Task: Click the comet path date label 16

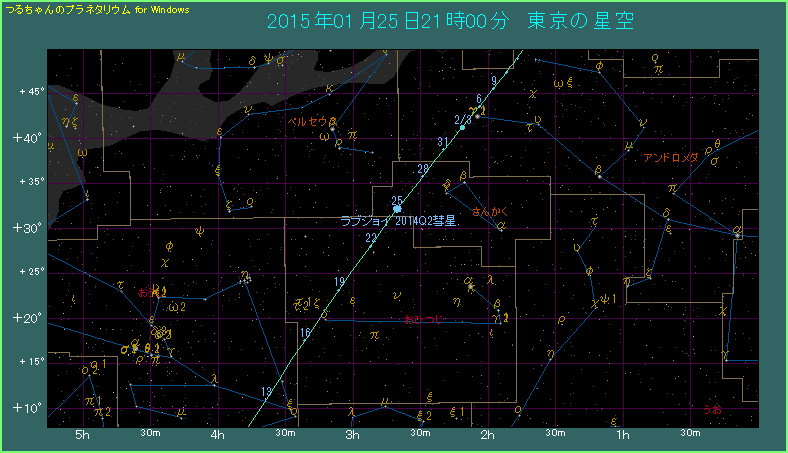Action: (305, 332)
